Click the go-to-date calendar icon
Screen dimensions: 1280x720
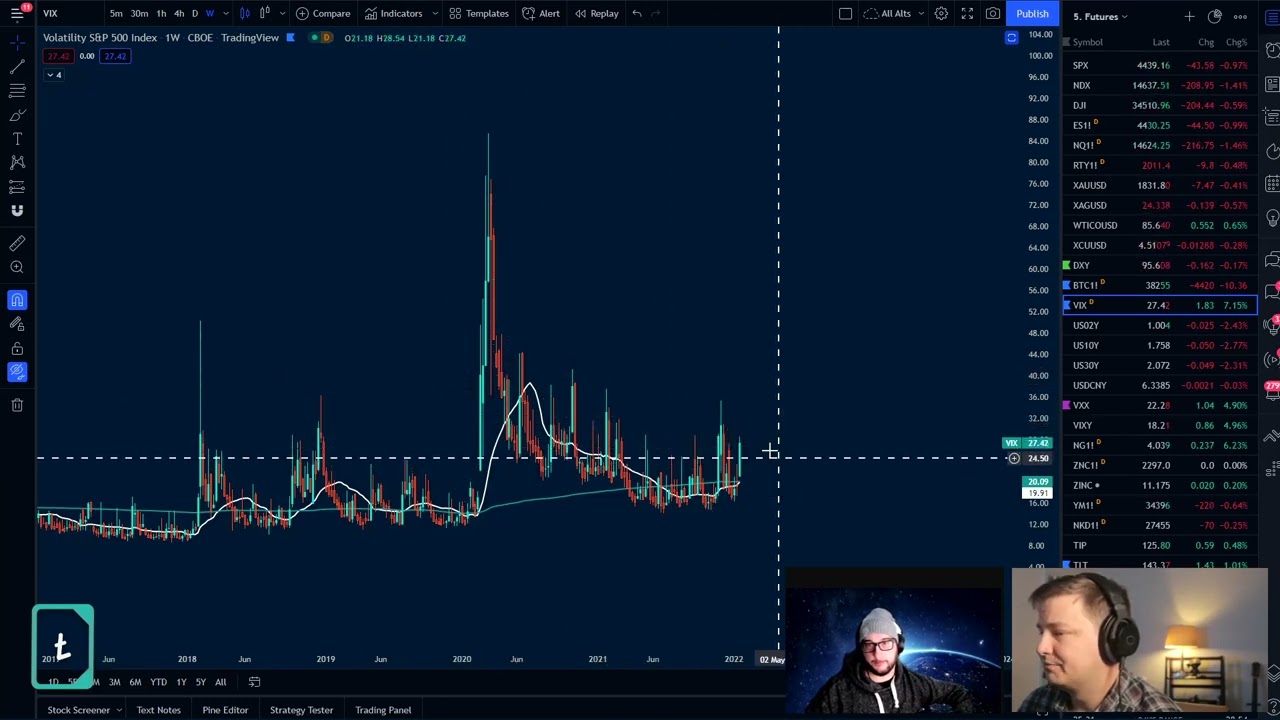point(254,682)
